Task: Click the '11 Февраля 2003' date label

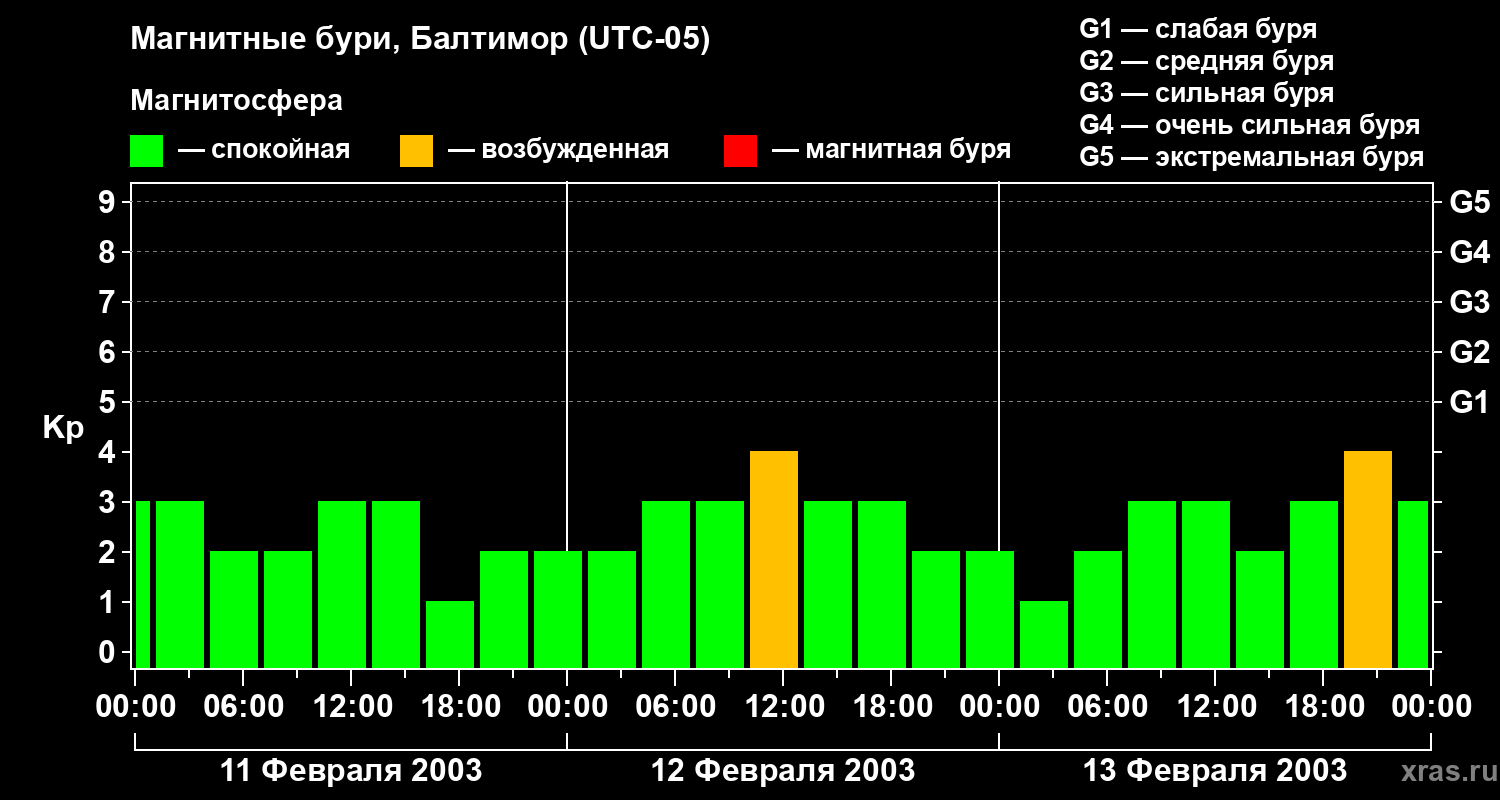Action: (351, 771)
